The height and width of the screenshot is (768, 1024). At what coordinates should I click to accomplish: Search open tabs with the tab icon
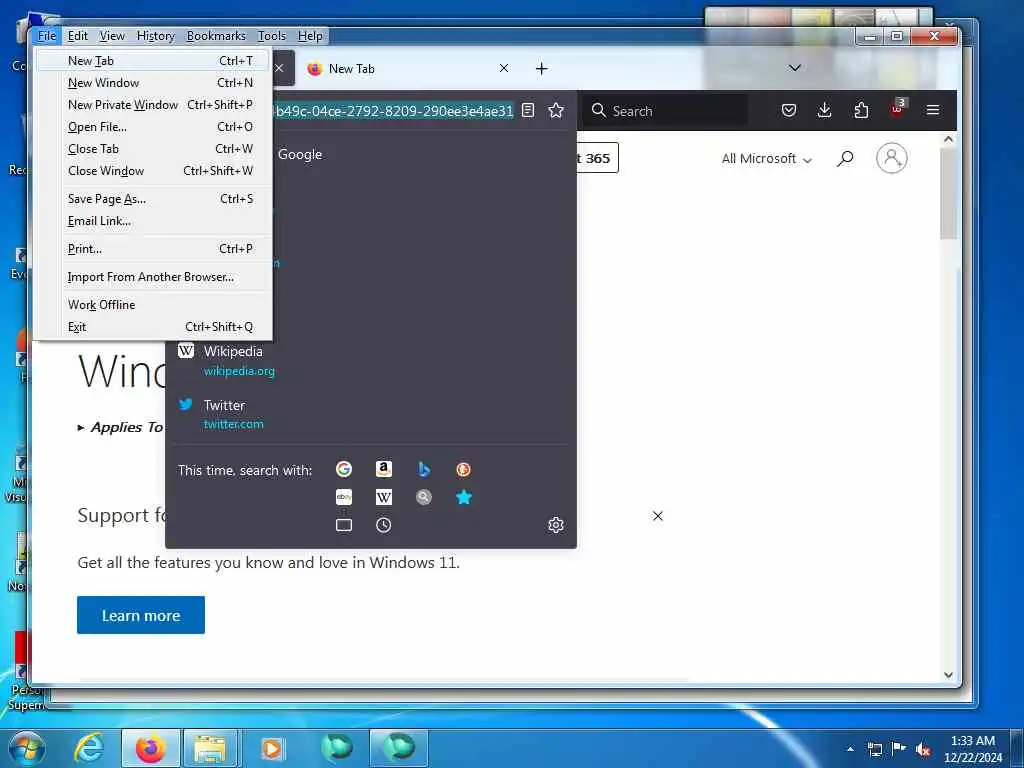[344, 525]
